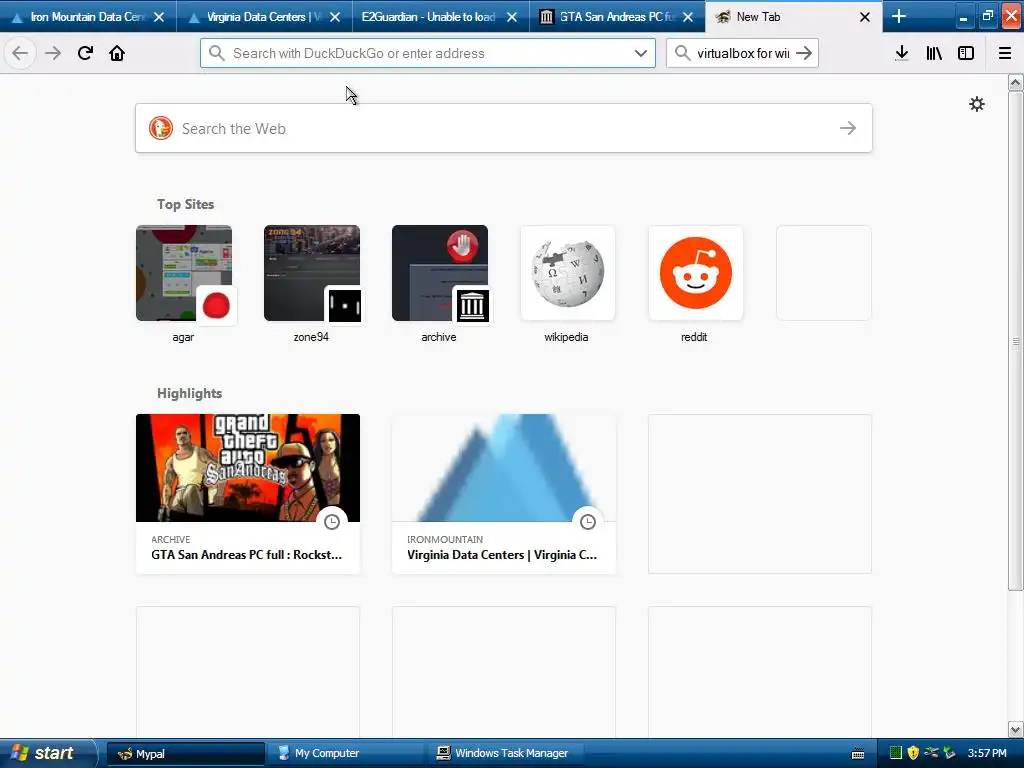
Task: Submit the virtualbox search arrow
Action: point(804,53)
